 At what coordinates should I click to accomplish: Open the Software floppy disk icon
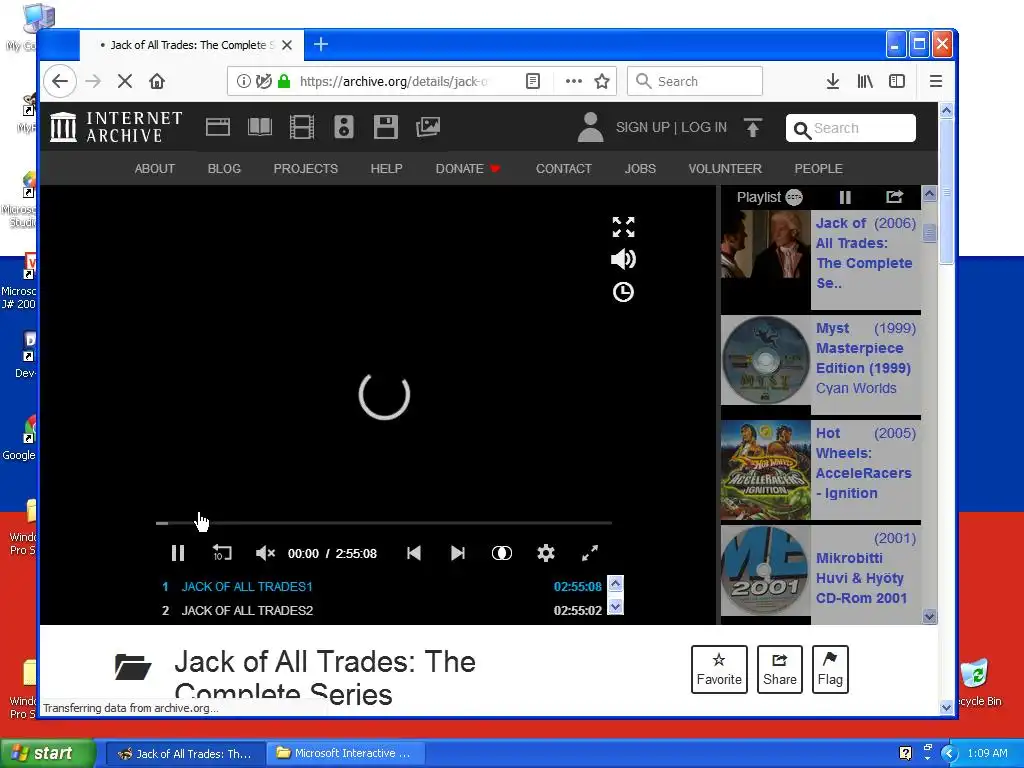(x=386, y=127)
